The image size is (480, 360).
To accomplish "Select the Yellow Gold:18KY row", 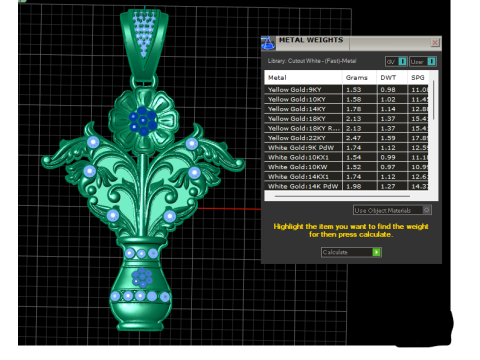I will coord(346,119).
